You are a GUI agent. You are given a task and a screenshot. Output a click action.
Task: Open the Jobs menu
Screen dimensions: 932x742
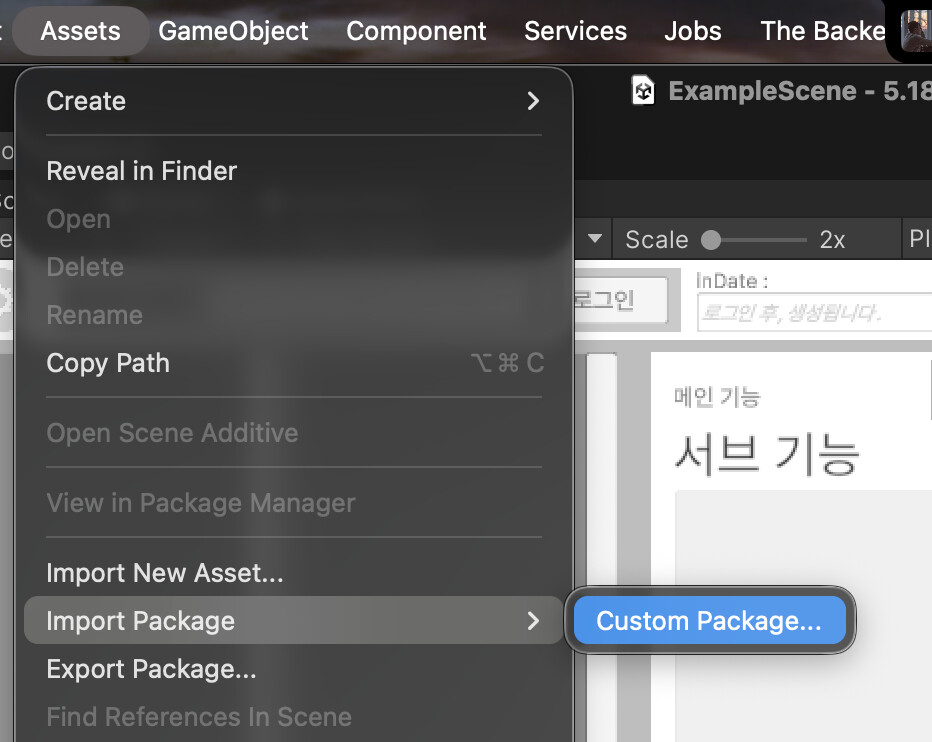pyautogui.click(x=692, y=31)
